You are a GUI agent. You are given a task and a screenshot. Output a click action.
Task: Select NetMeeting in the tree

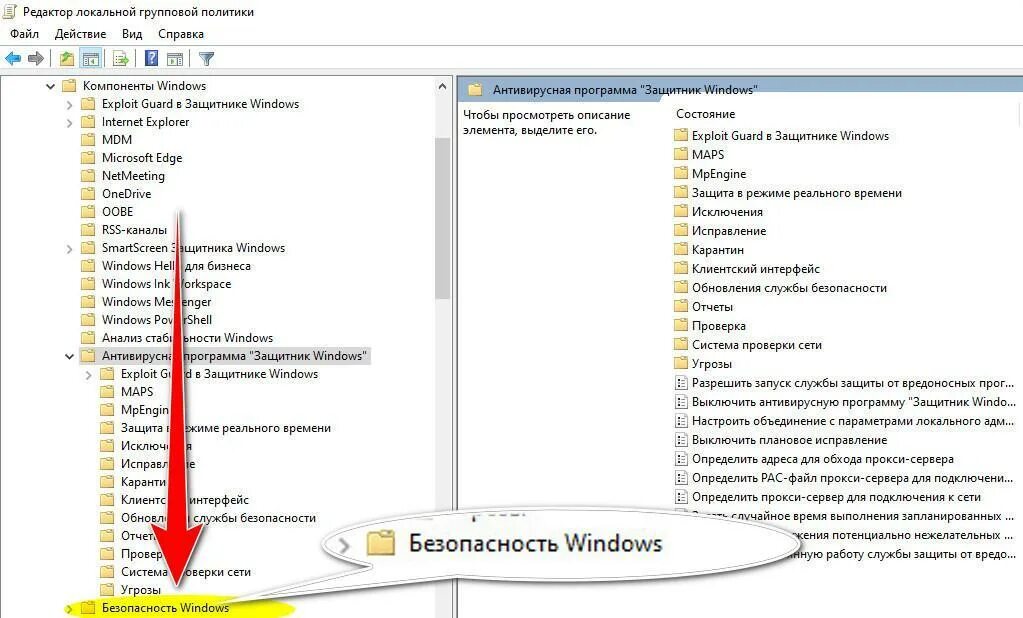[x=133, y=176]
